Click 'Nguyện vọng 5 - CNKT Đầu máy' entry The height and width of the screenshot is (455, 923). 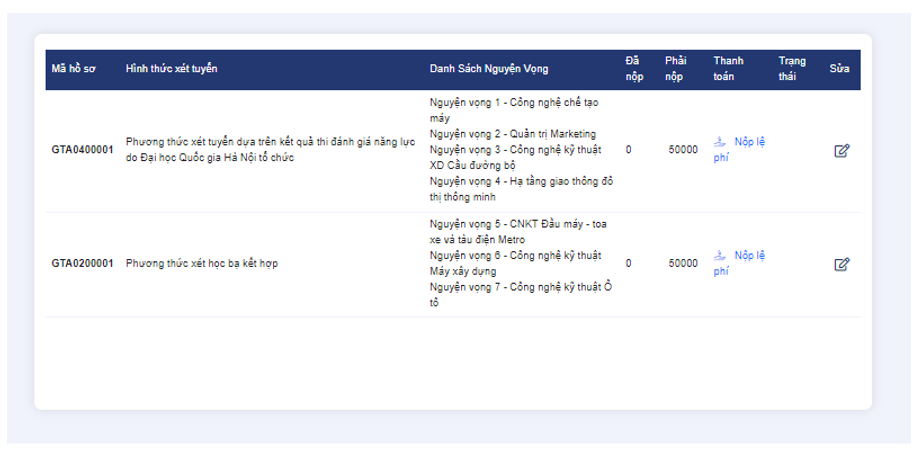point(519,224)
